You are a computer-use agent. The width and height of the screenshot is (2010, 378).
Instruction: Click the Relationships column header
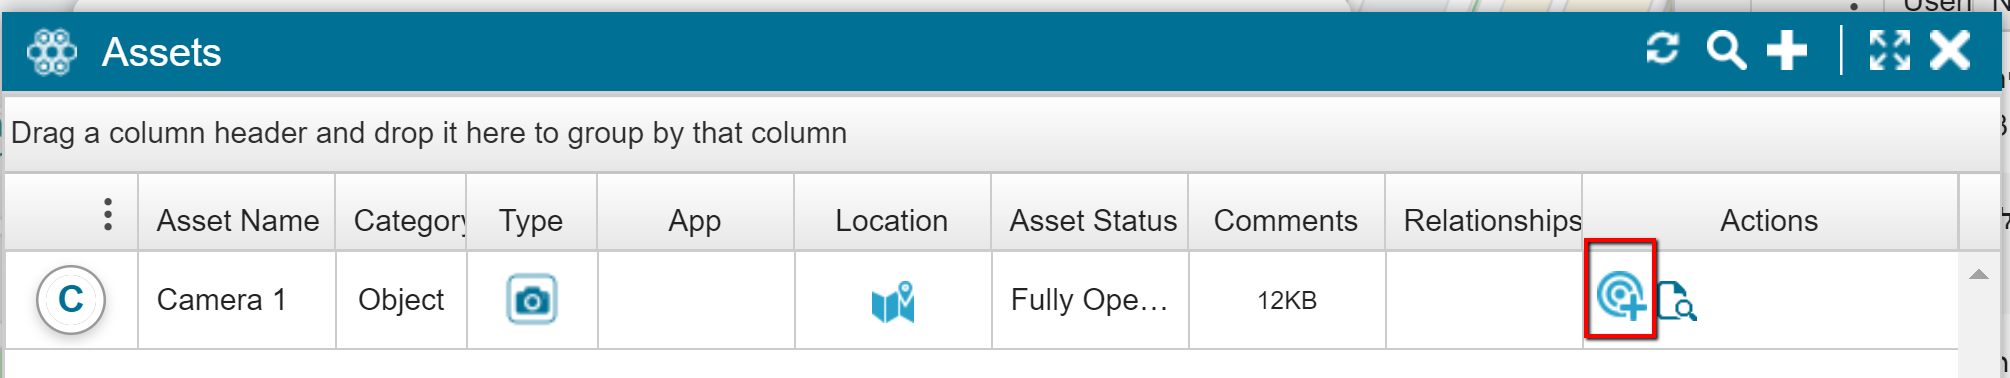pyautogui.click(x=1492, y=221)
